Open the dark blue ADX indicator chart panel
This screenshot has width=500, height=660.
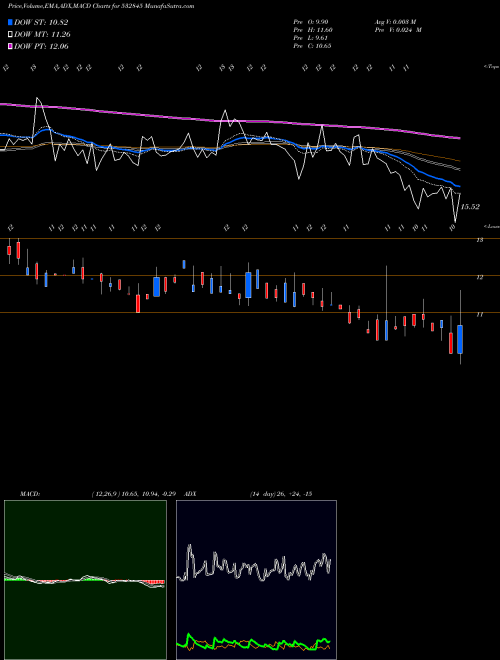tap(256, 580)
